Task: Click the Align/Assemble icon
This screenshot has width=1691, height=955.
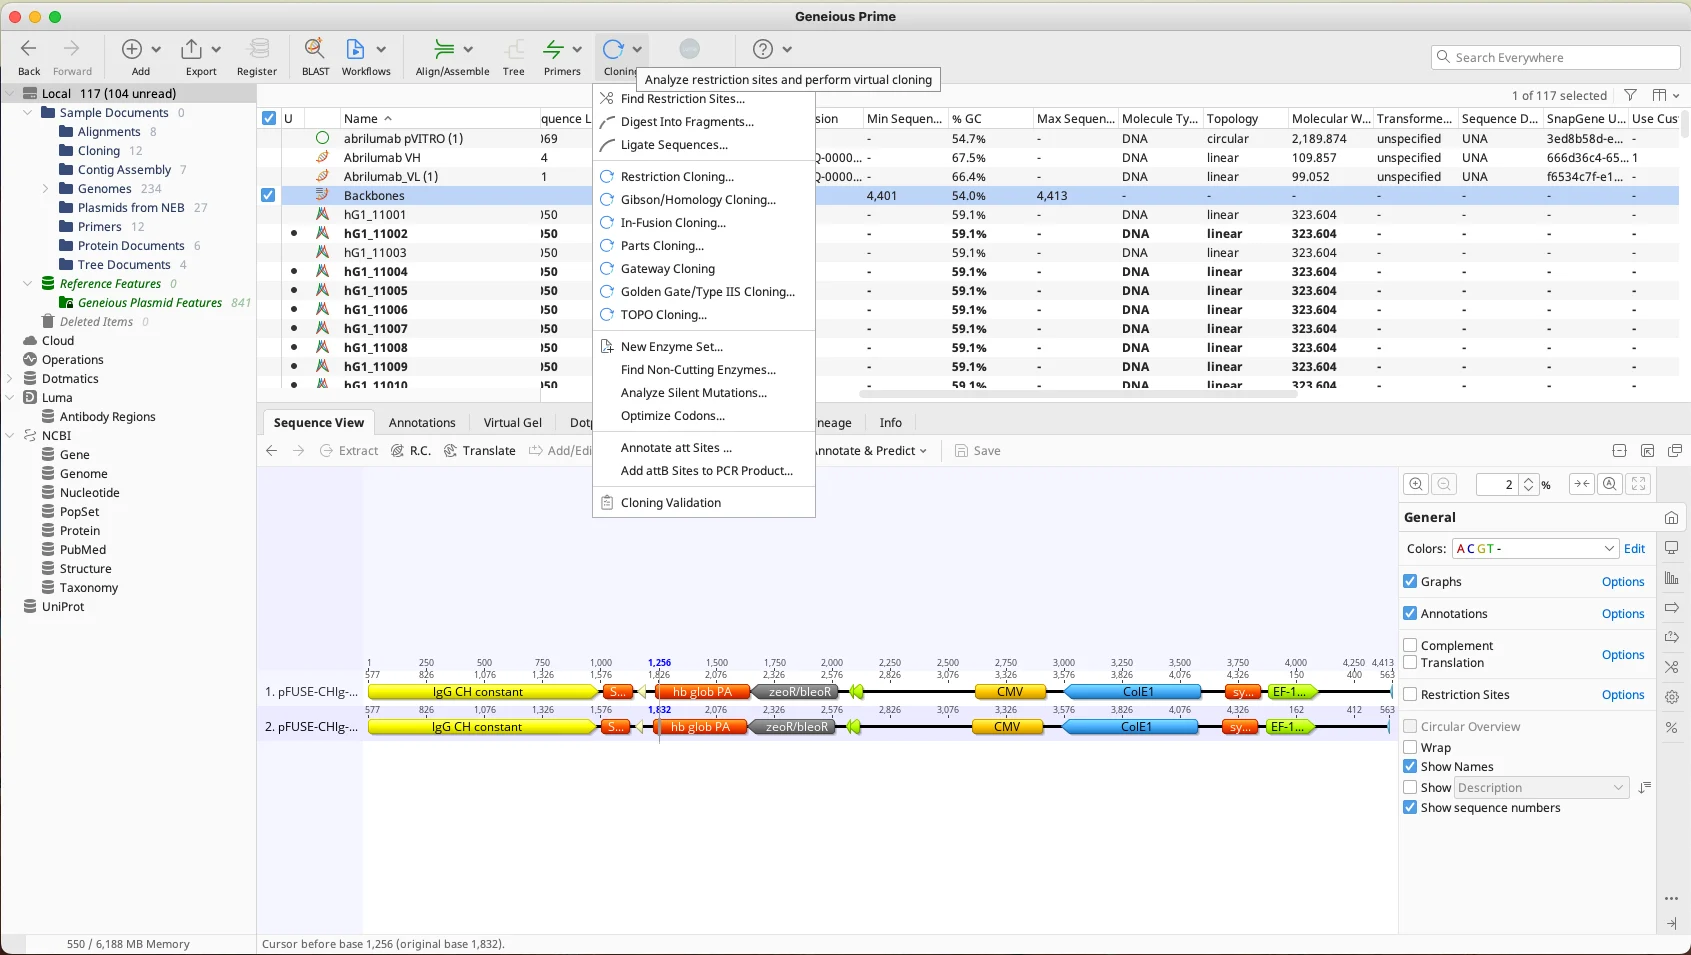Action: tap(444, 48)
